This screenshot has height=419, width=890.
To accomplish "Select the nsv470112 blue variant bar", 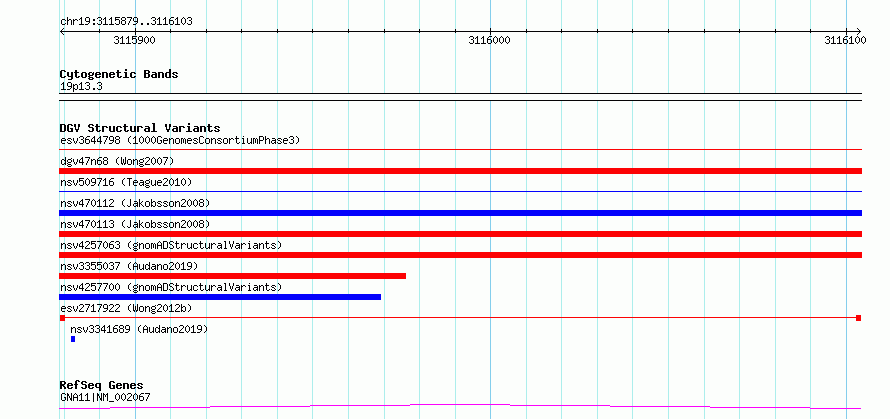I will point(460,213).
